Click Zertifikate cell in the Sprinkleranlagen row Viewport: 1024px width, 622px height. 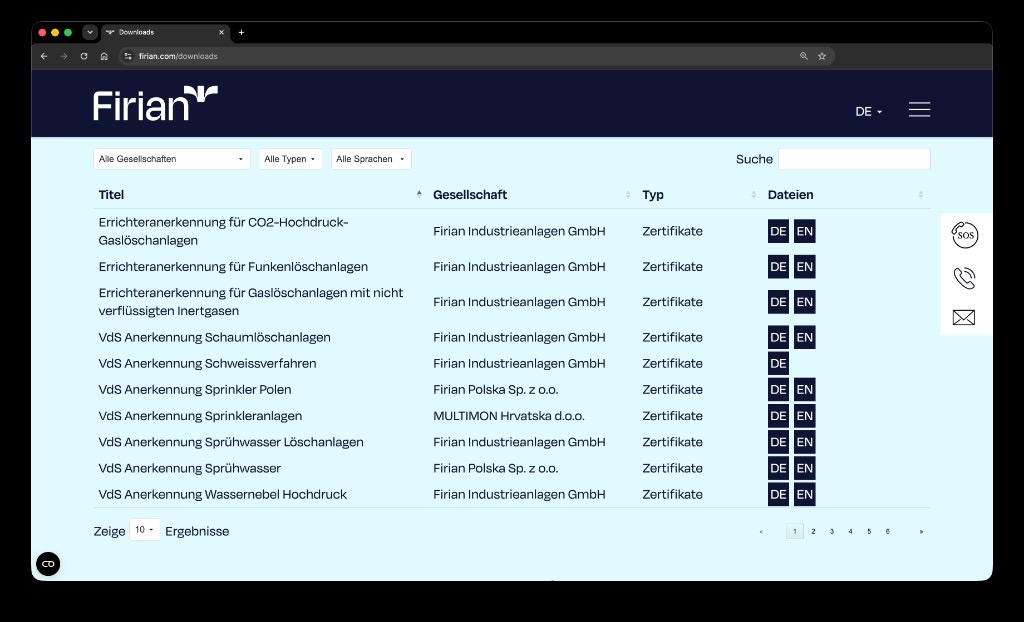tap(672, 416)
